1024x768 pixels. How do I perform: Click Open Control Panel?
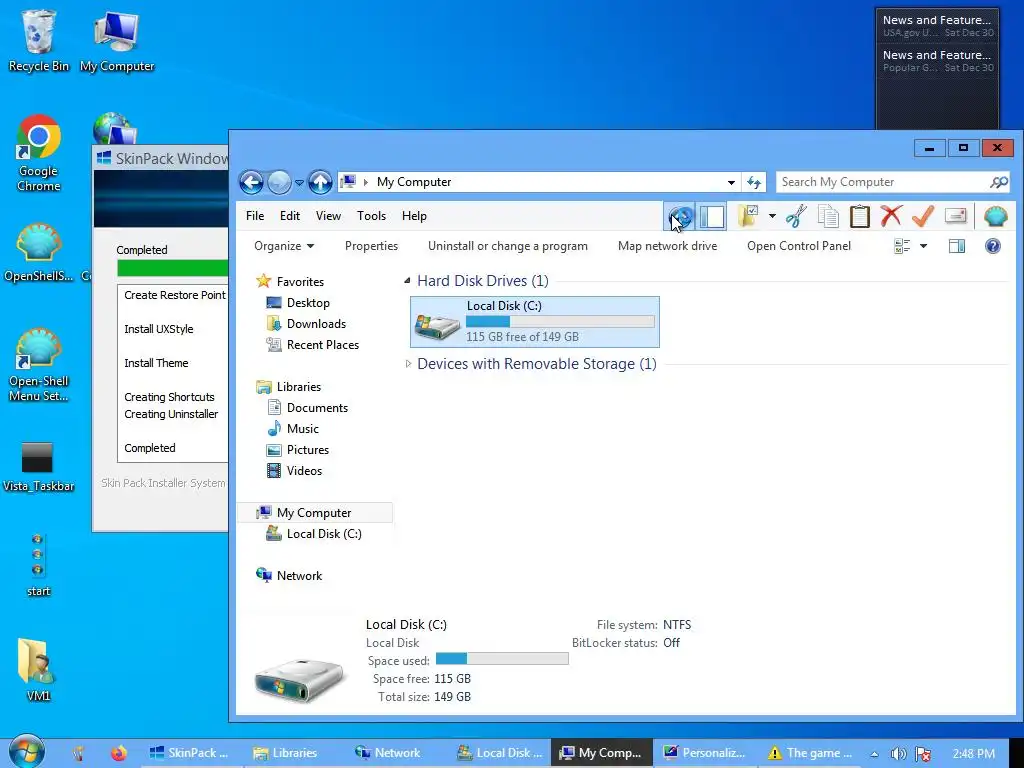[x=799, y=246]
